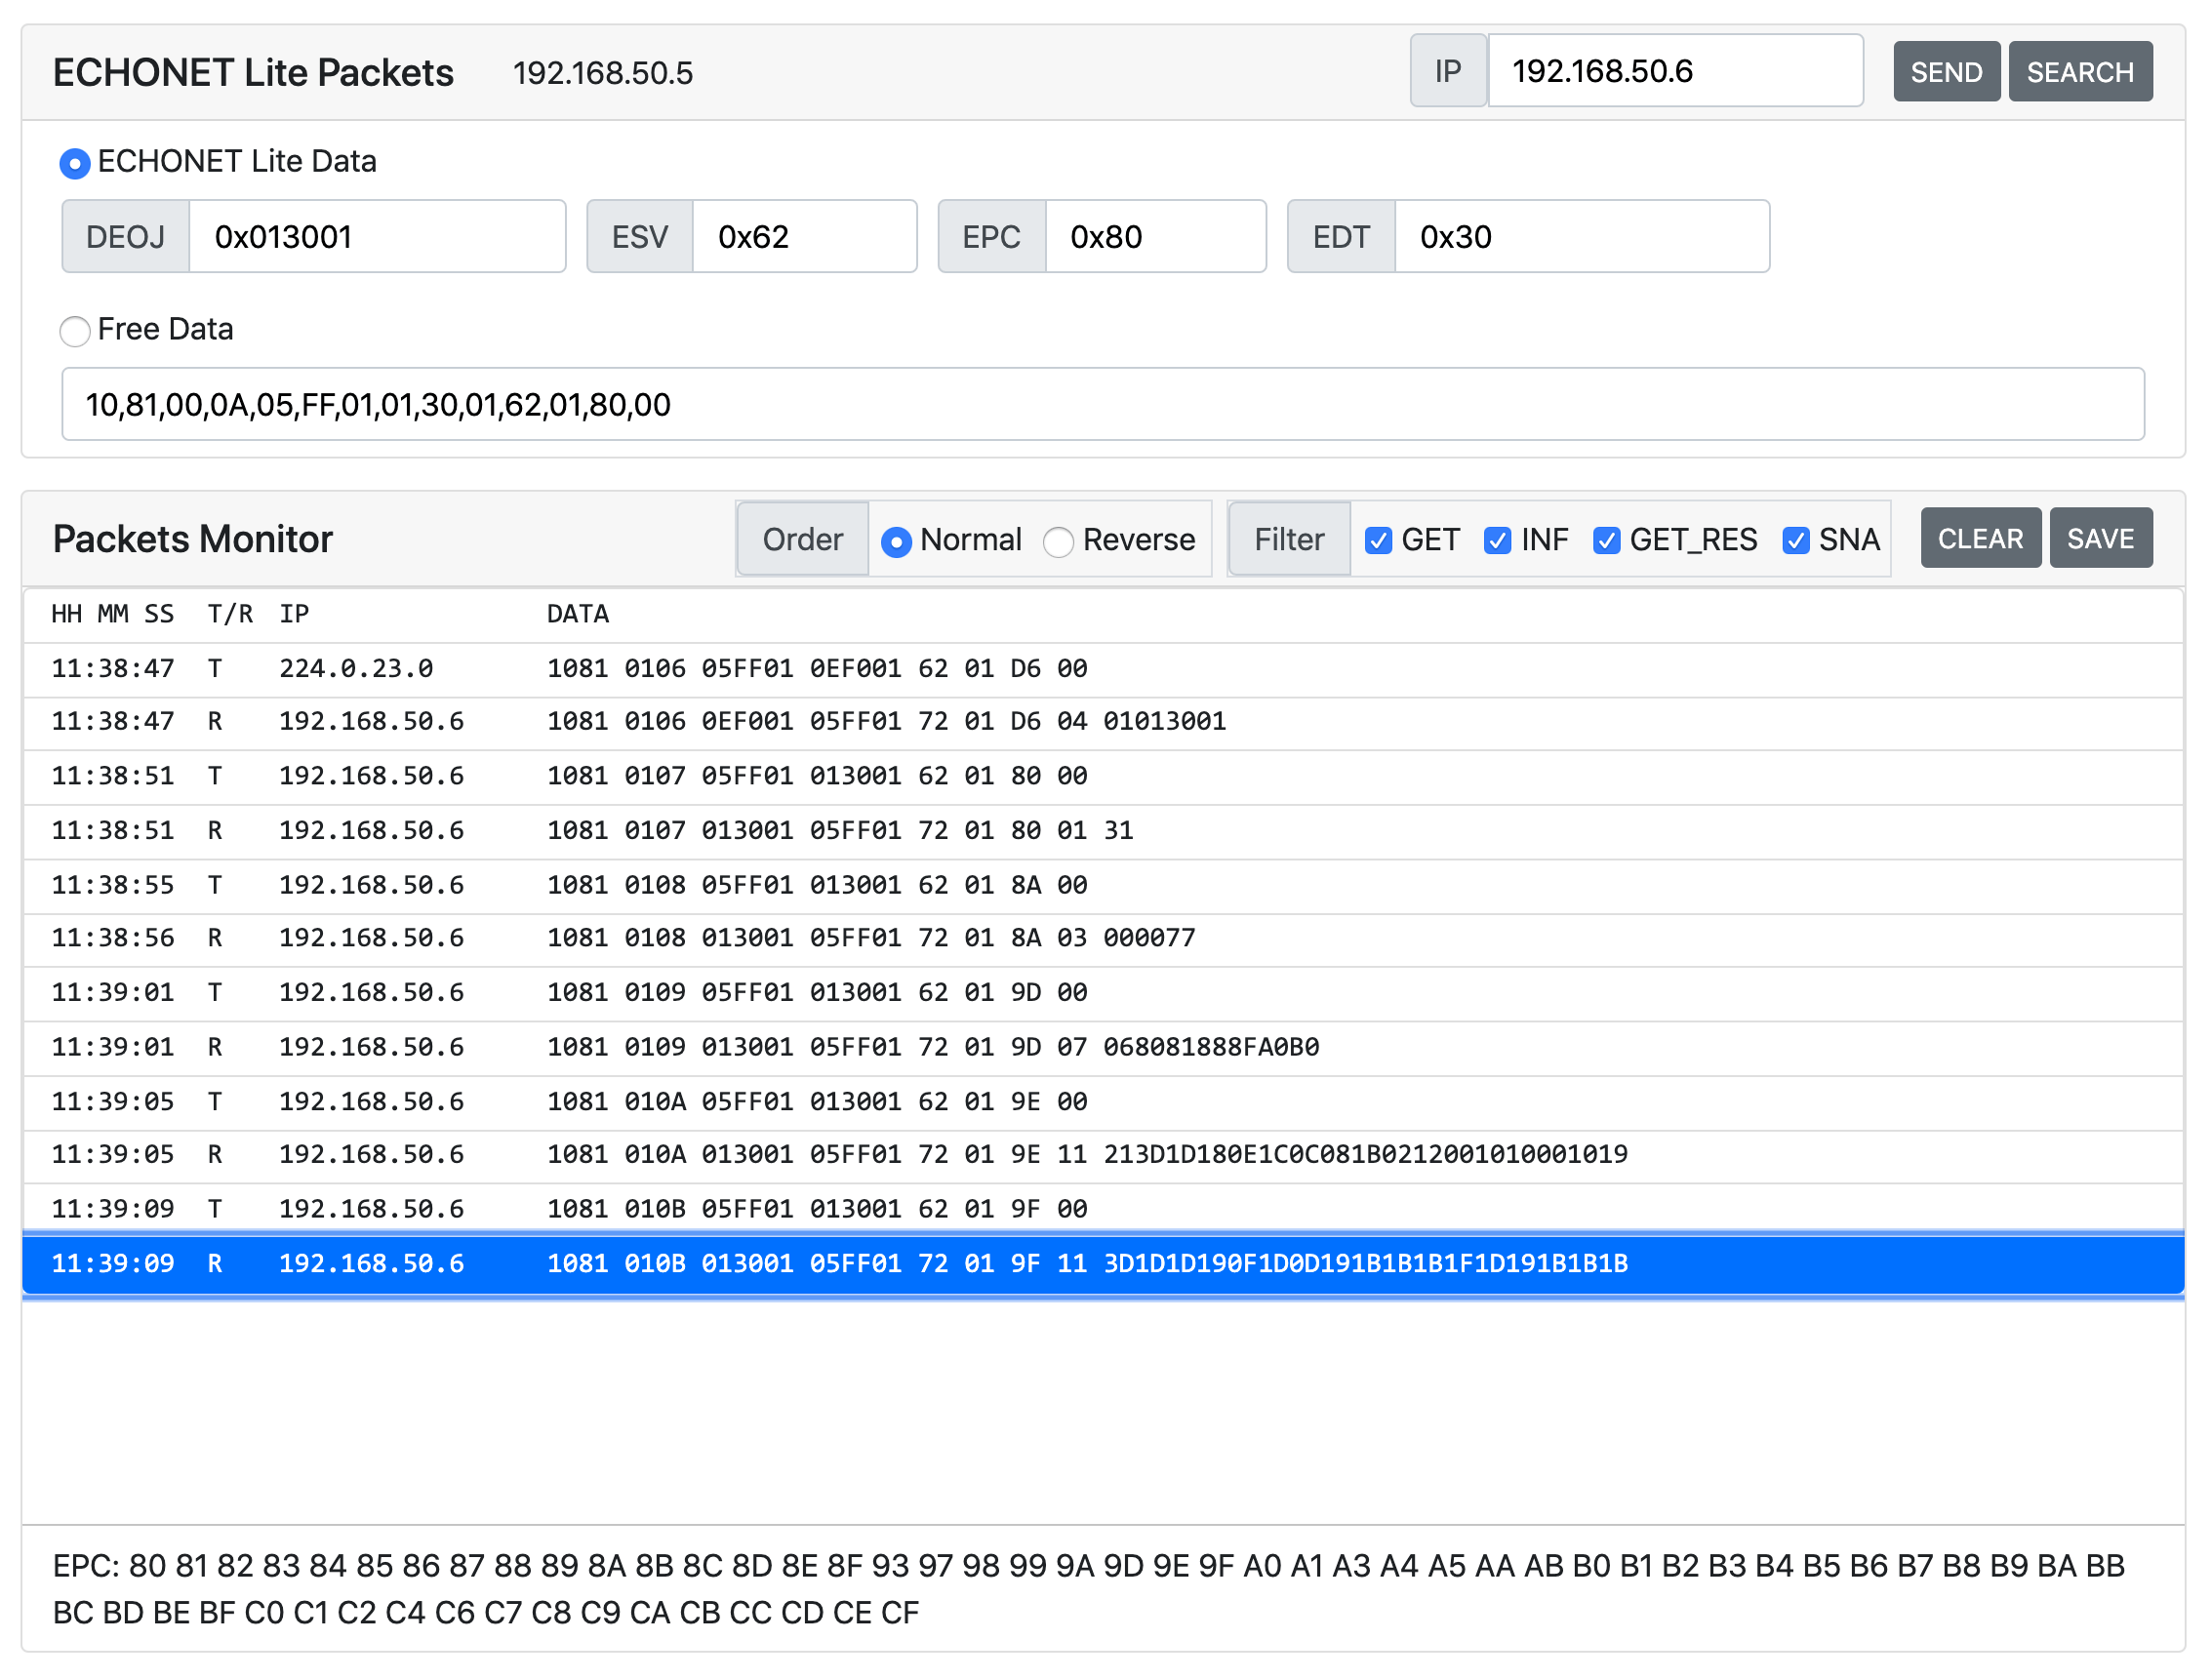Image resolution: width=2211 pixels, height=1680 pixels.
Task: Click the ESV value field
Action: (x=803, y=237)
